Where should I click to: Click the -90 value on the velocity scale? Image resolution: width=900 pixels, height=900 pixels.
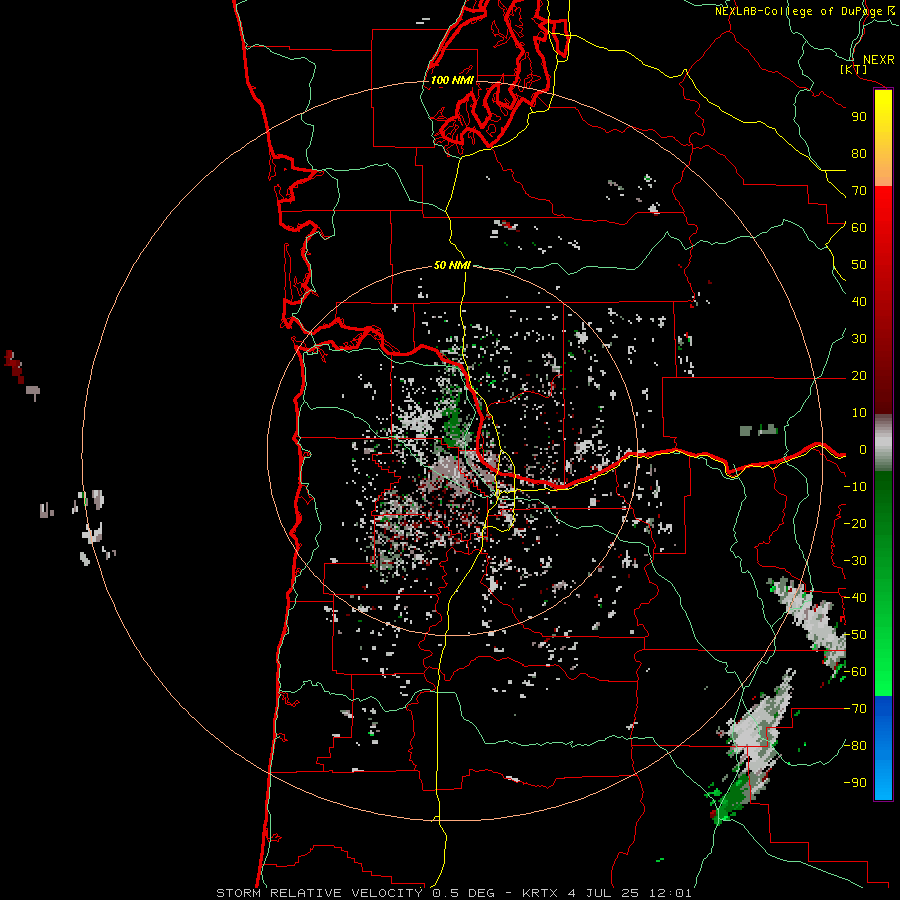coord(855,783)
